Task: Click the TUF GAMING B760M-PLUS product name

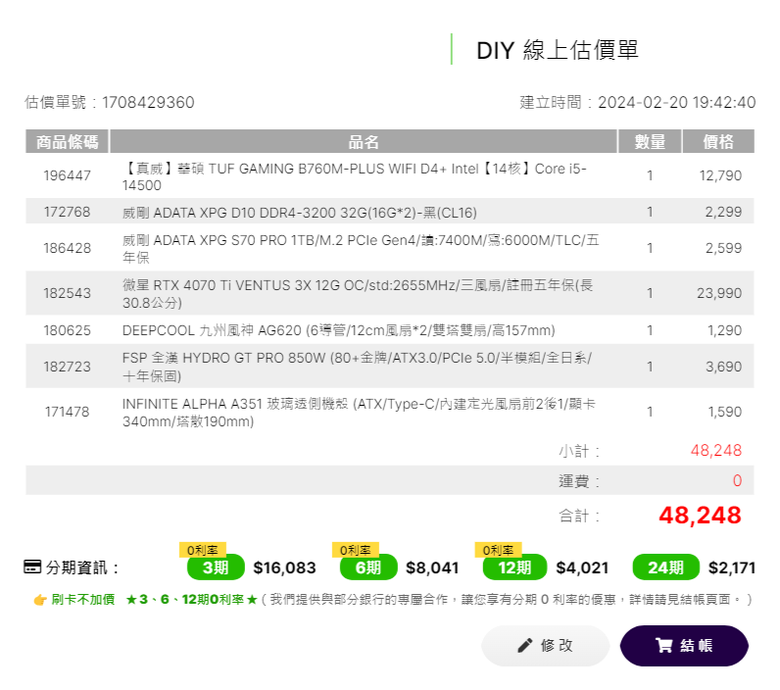Action: pos(354,177)
